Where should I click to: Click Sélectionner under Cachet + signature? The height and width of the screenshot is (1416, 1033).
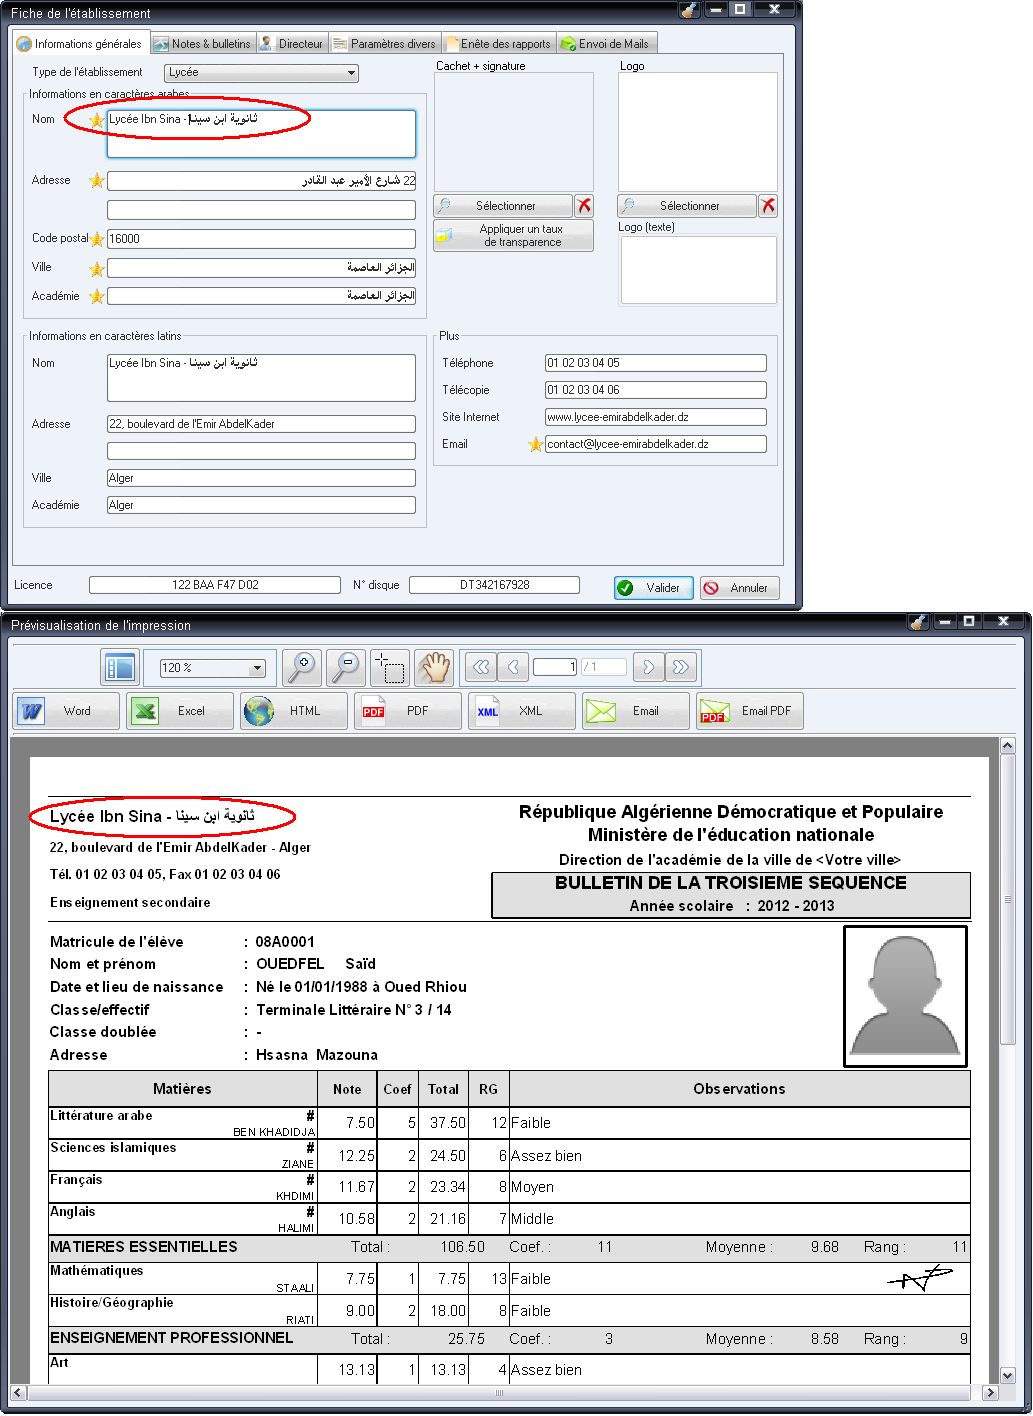coord(503,206)
